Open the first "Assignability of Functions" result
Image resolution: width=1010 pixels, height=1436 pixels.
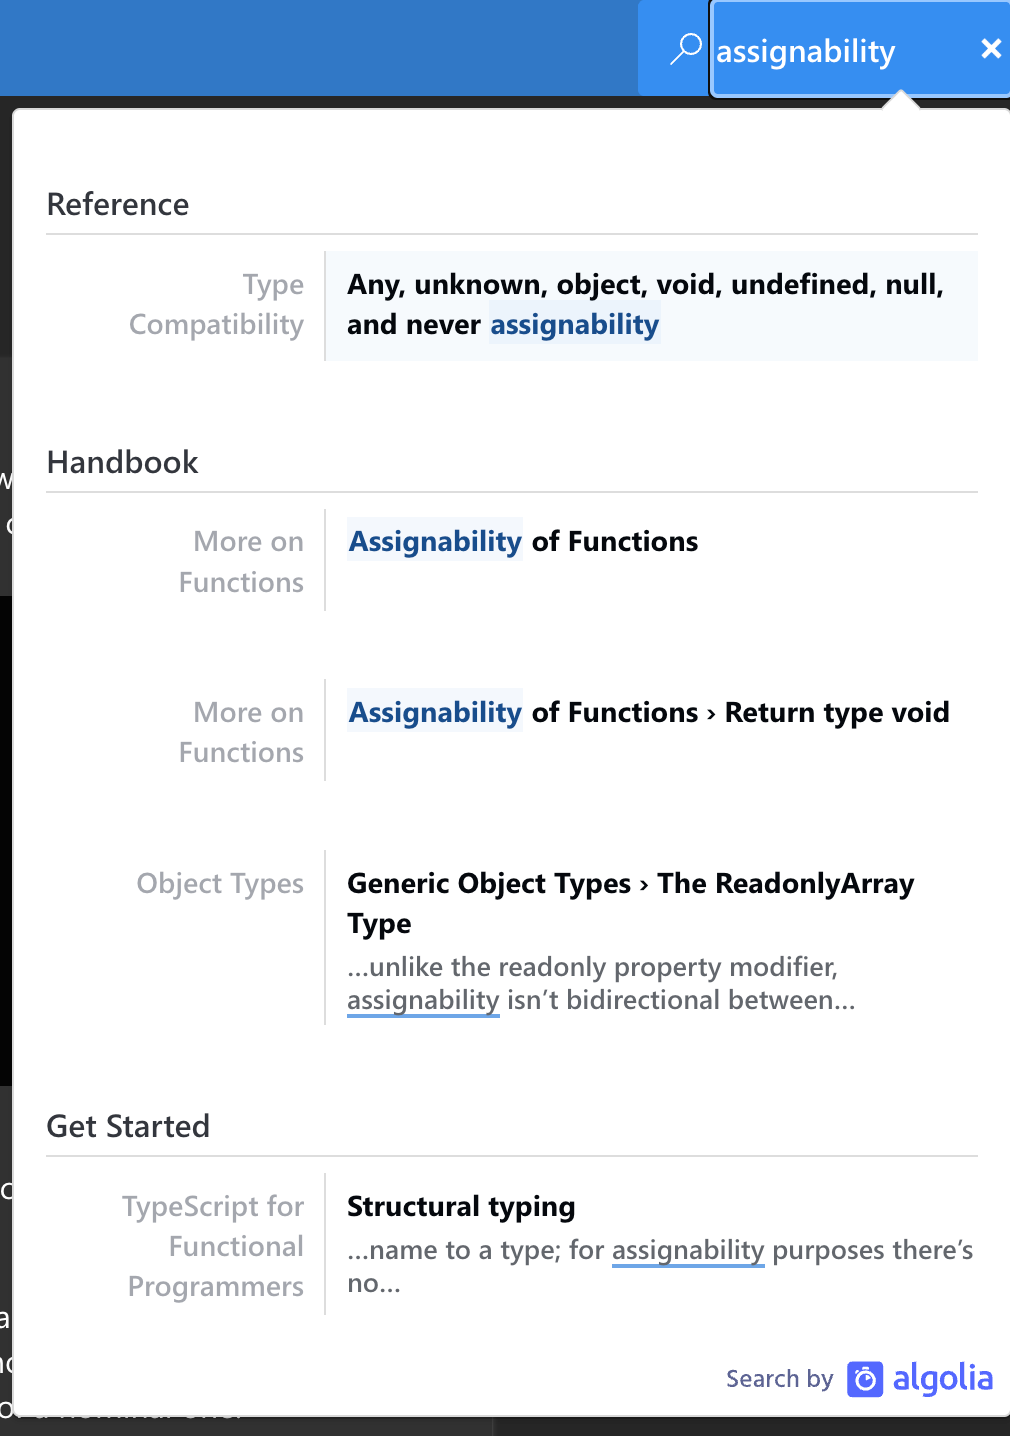pos(523,541)
